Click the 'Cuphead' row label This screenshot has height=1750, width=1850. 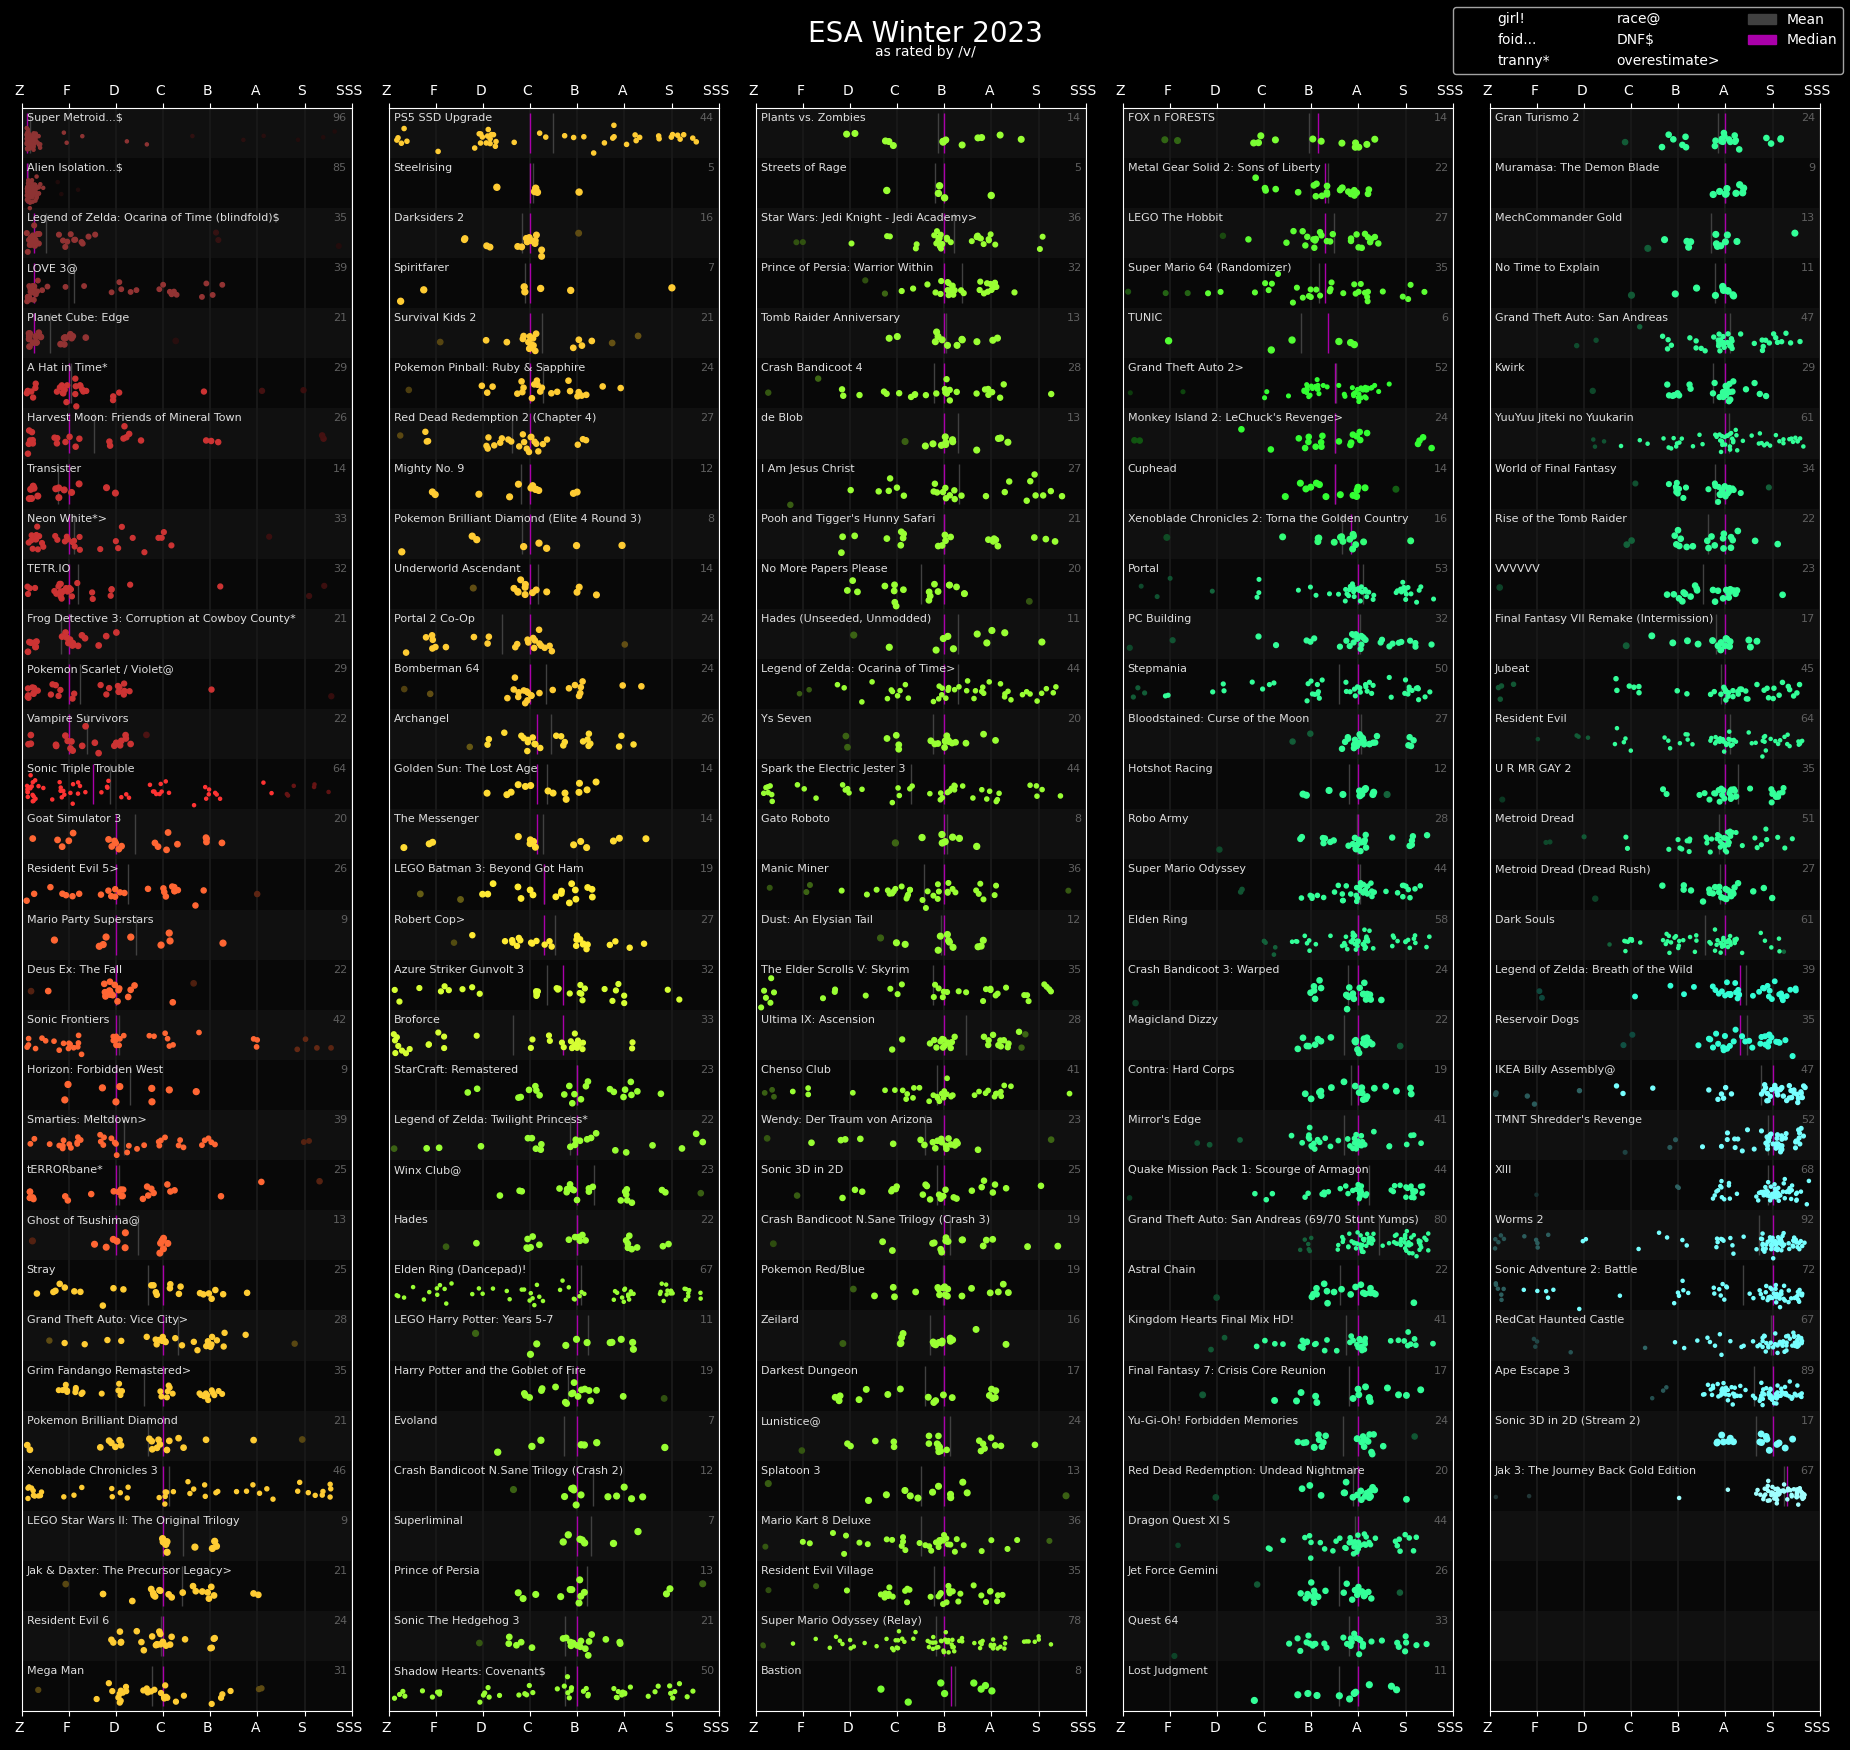click(x=1152, y=468)
